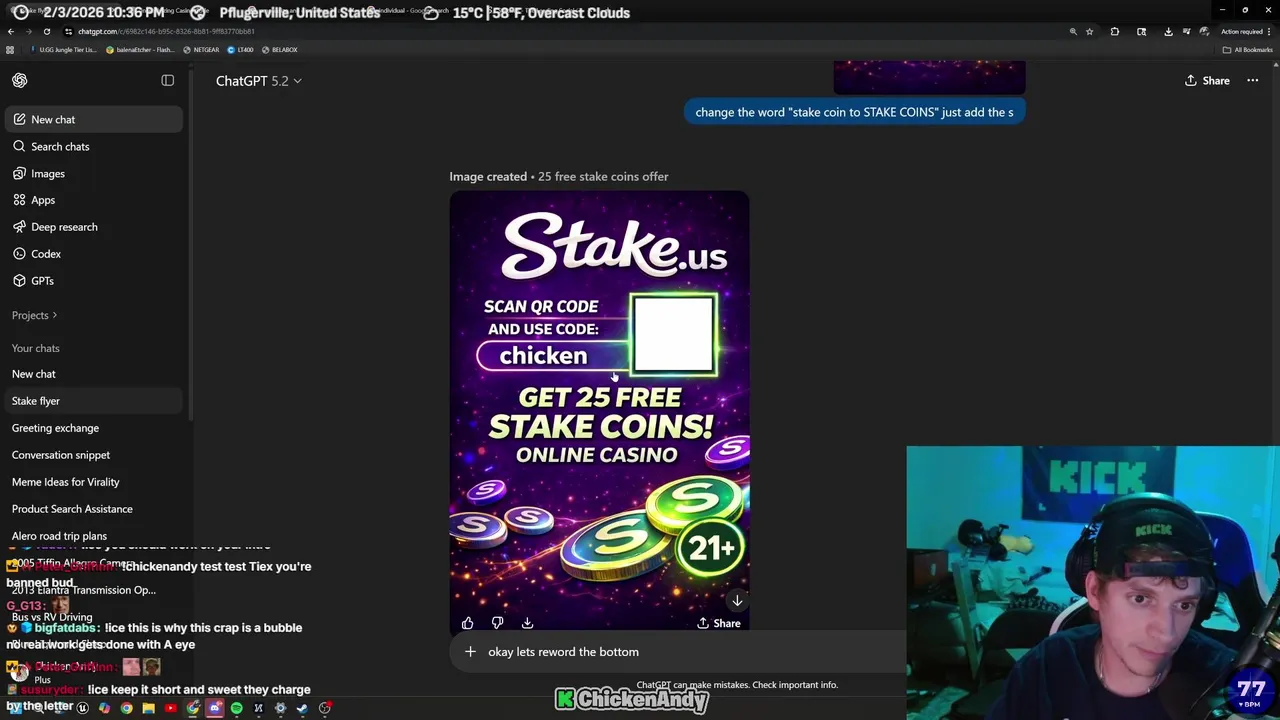Open the Stake flyer chat
This screenshot has height=720, width=1280.
pyautogui.click(x=93, y=401)
